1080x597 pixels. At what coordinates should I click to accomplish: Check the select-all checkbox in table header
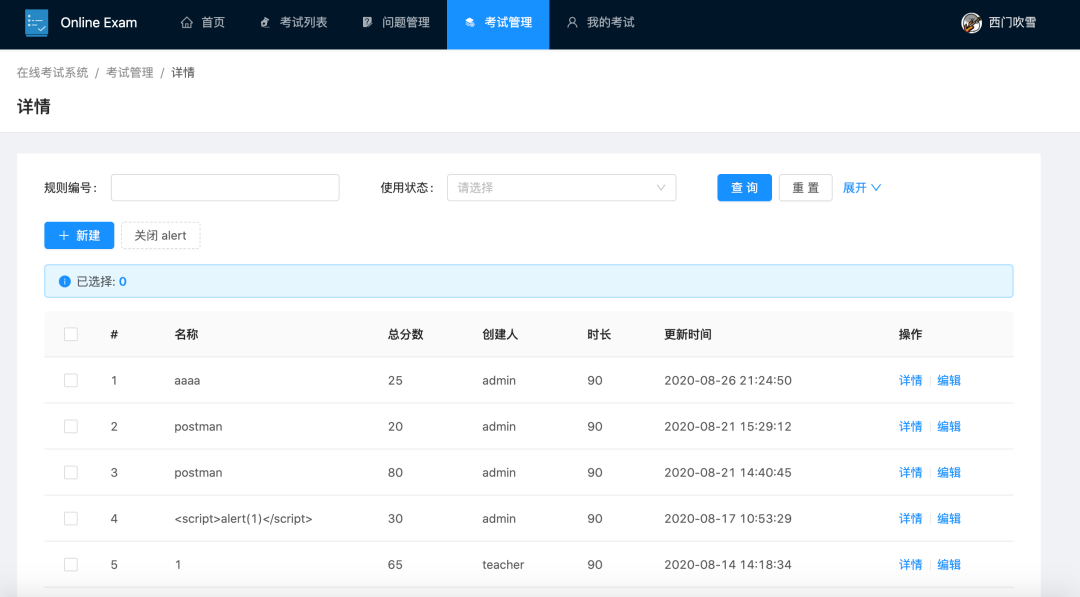(71, 333)
